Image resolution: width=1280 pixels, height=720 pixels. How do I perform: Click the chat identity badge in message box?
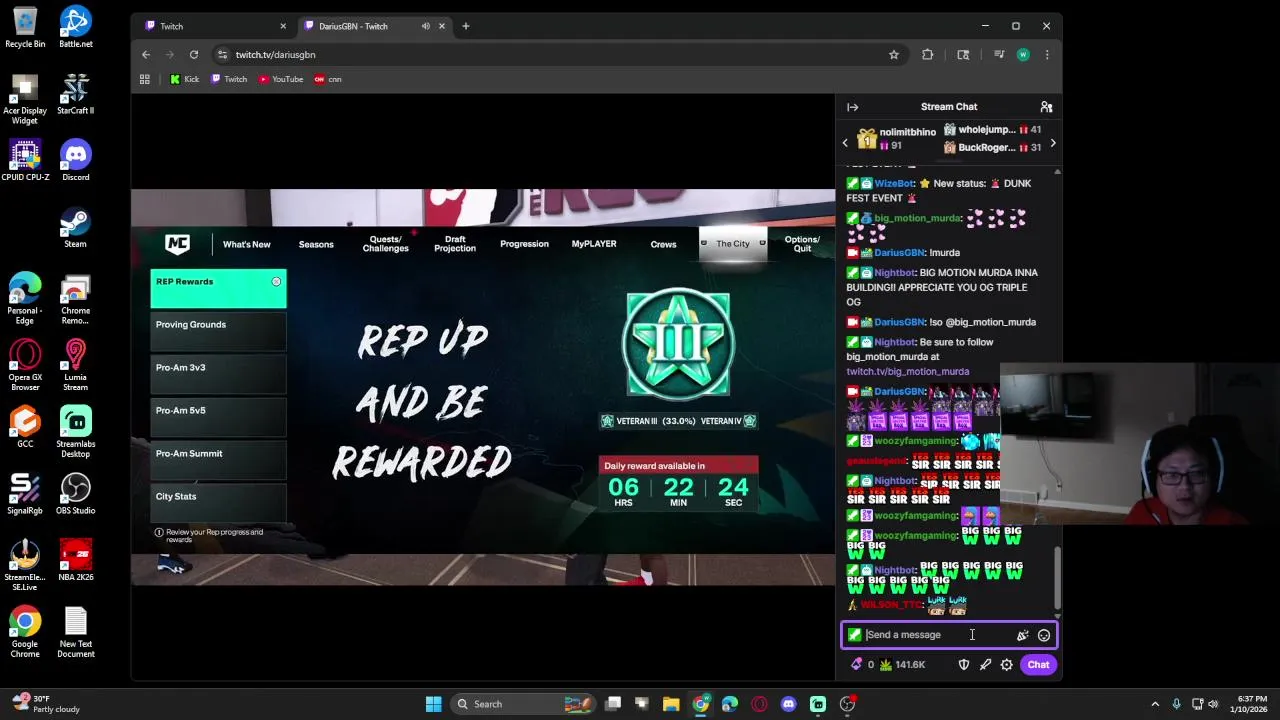[x=854, y=635]
